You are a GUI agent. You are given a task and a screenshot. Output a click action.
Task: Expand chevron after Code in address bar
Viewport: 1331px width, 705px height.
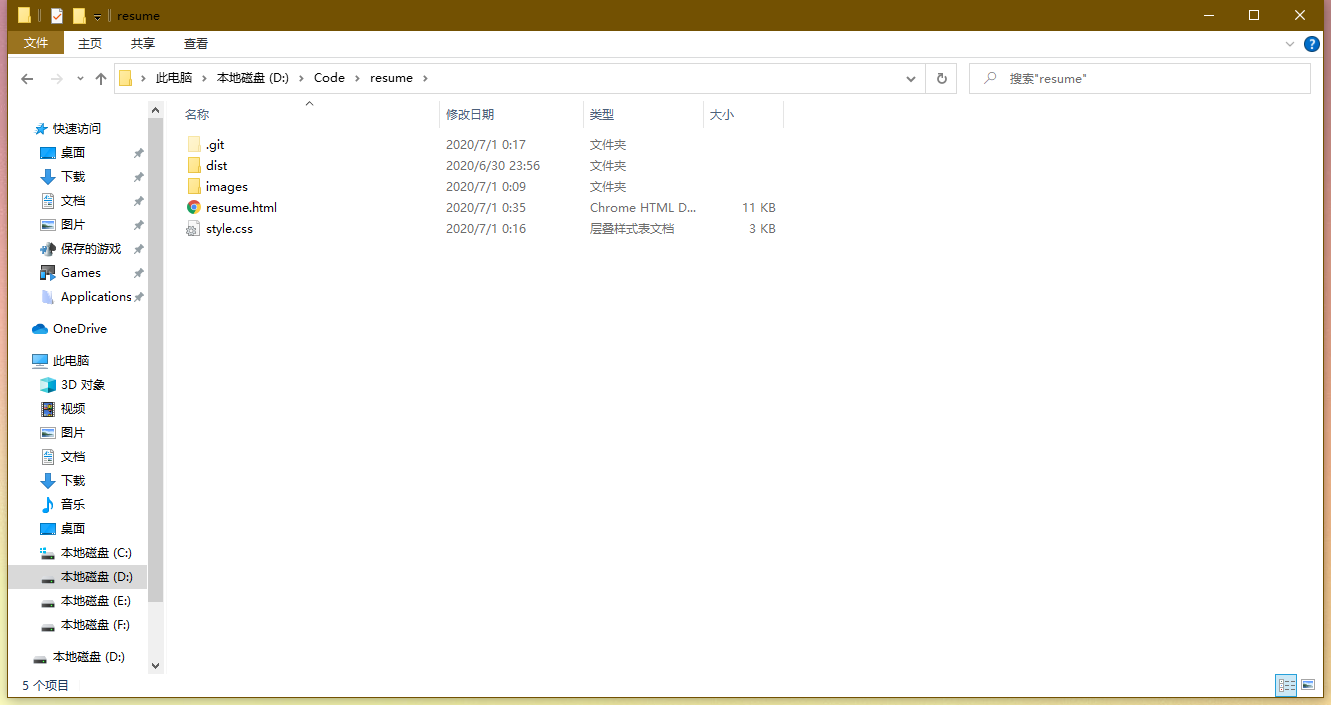click(357, 78)
